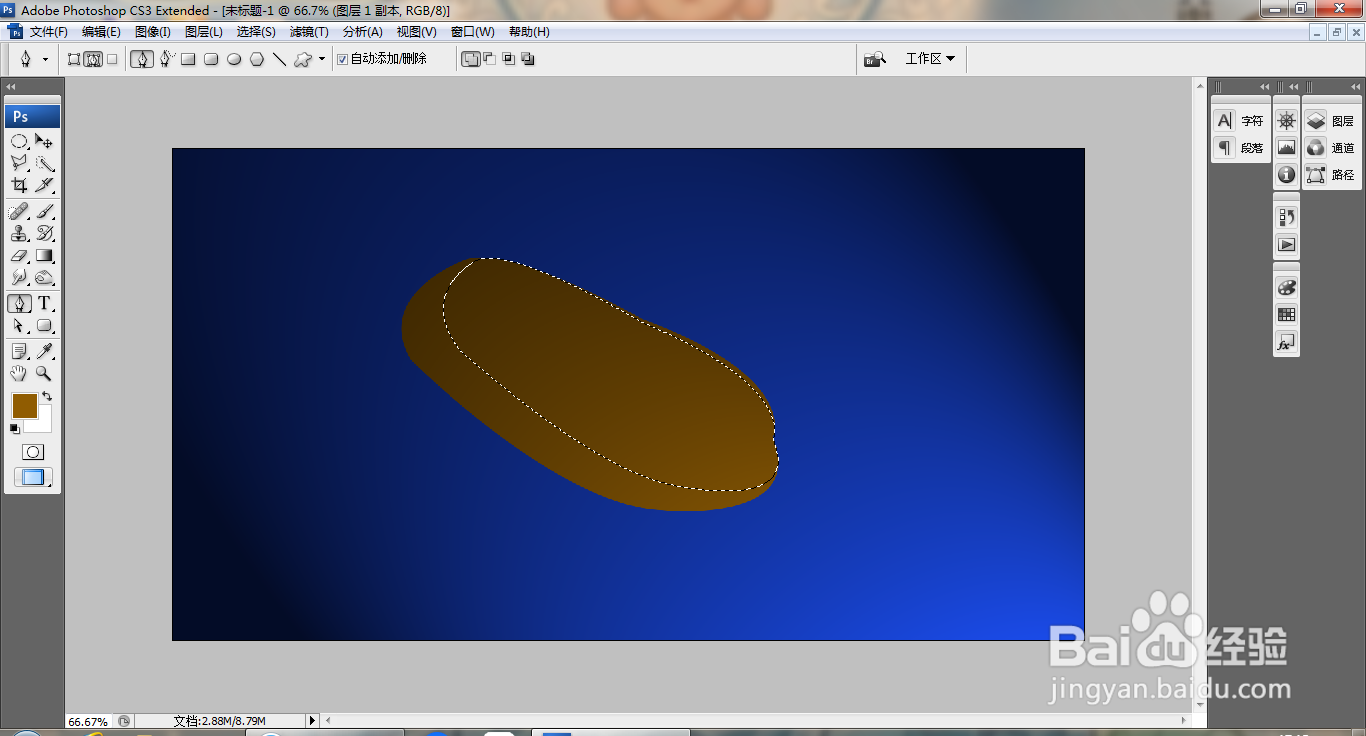This screenshot has height=736, width=1366.
Task: Select the History Brush tool
Action: 44,233
